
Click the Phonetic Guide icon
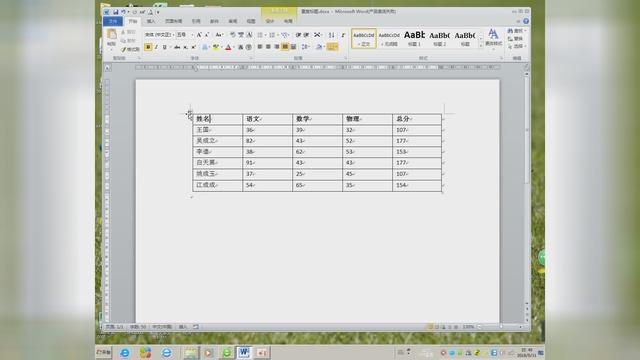coord(241,35)
